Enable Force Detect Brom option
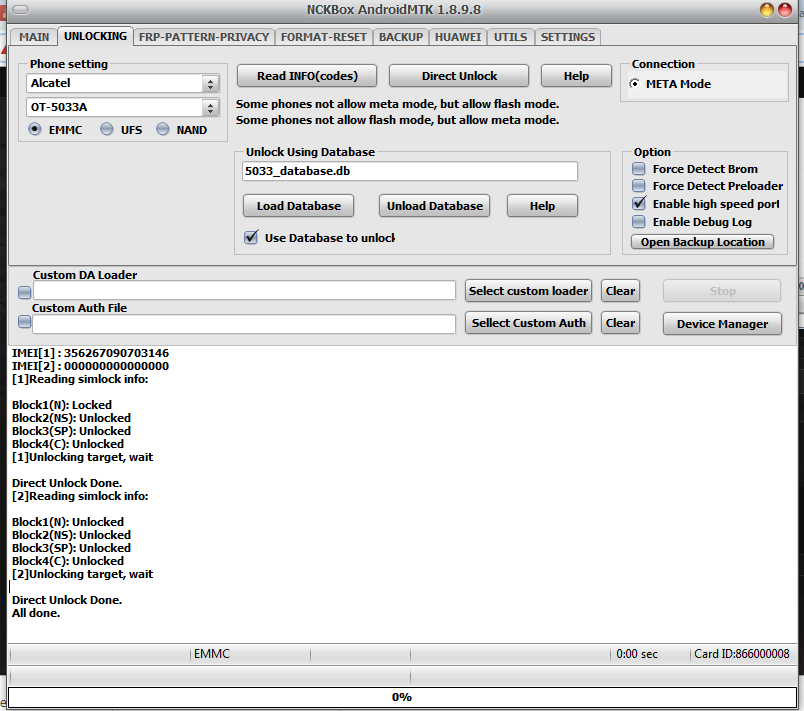Image resolution: width=804 pixels, height=711 pixels. pyautogui.click(x=638, y=169)
